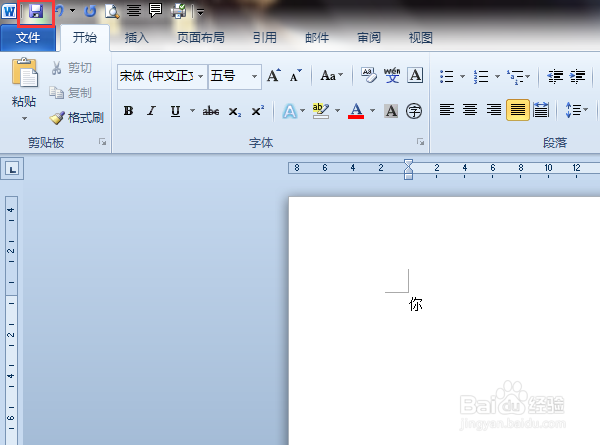This screenshot has width=600, height=445.
Task: Click the Multilevel List icon
Action: click(515, 77)
